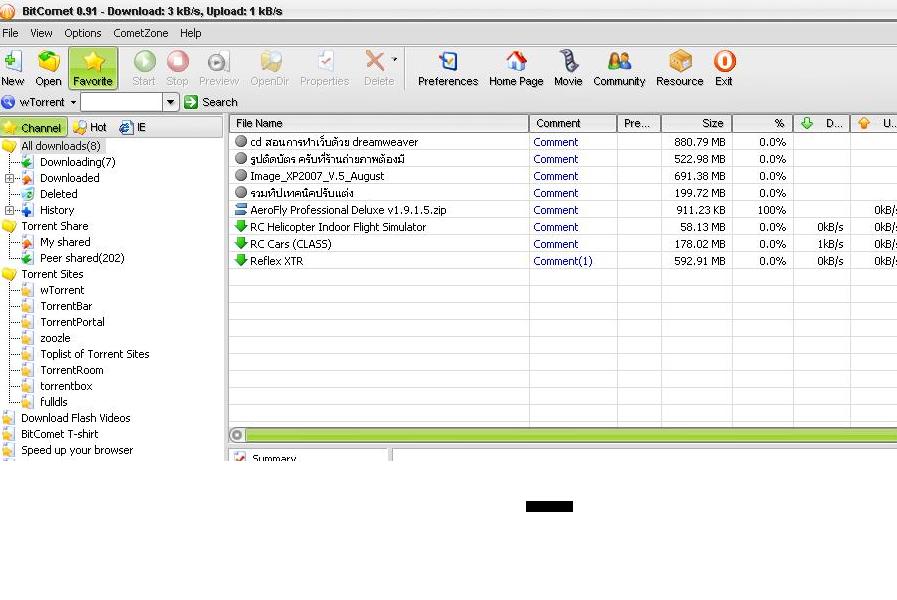Open the CometZone menu

(141, 33)
